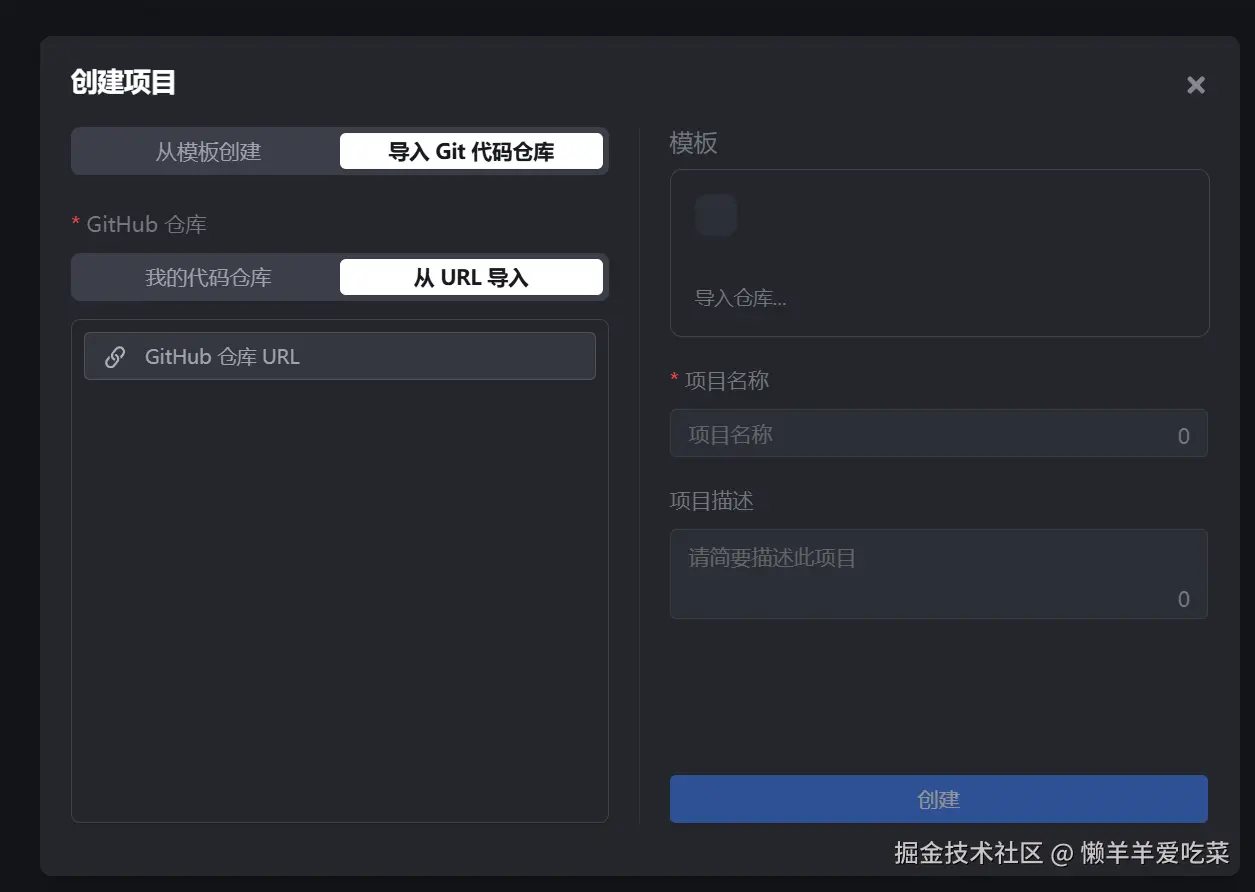The width and height of the screenshot is (1255, 892).
Task: Click the character counter on 项目名称
Action: [1182, 435]
